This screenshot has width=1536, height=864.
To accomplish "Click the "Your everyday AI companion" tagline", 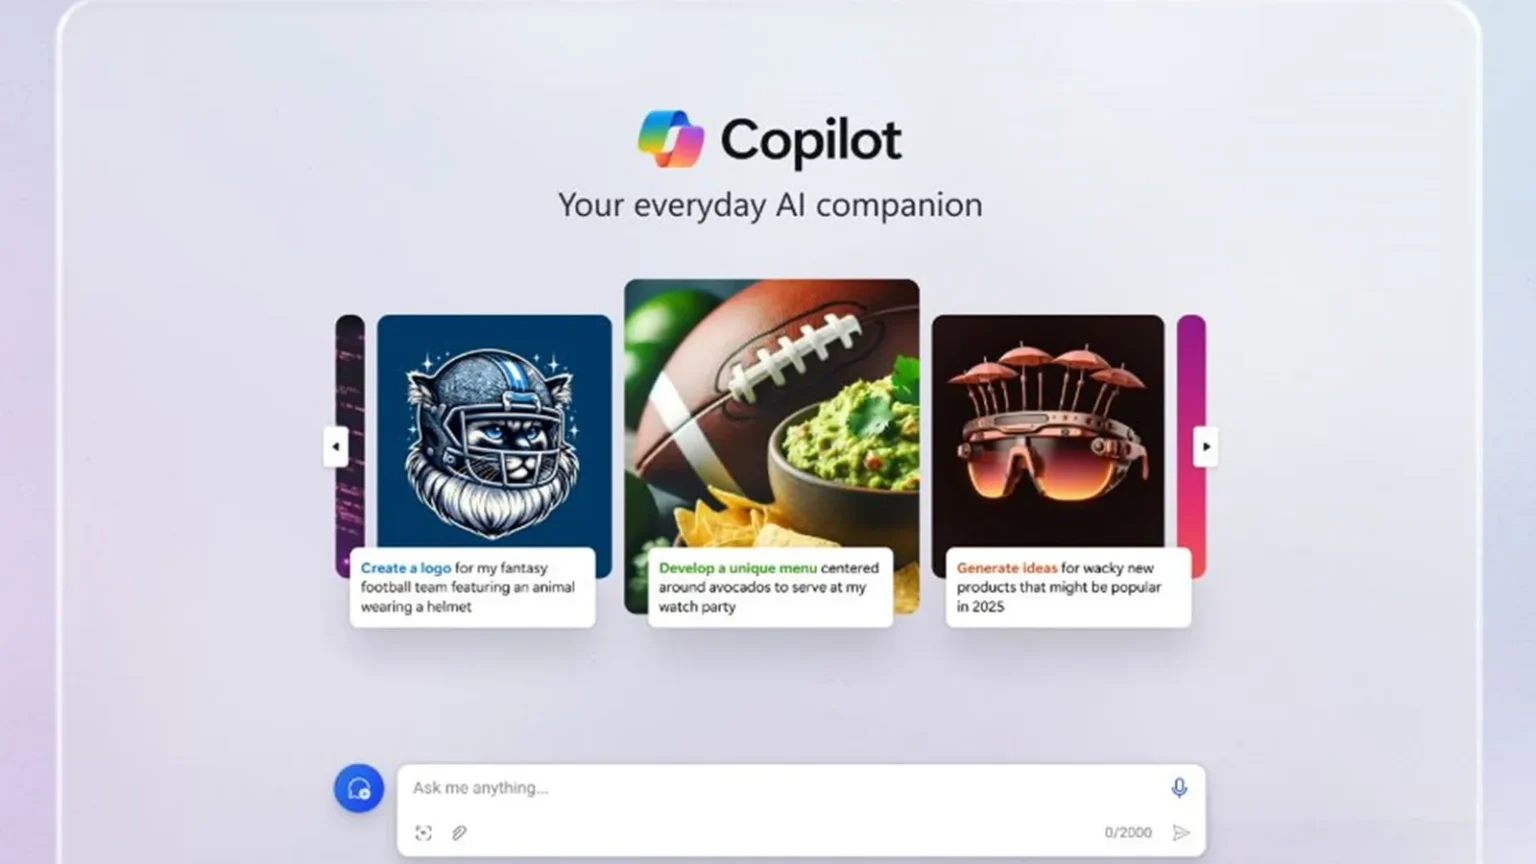I will (770, 205).
